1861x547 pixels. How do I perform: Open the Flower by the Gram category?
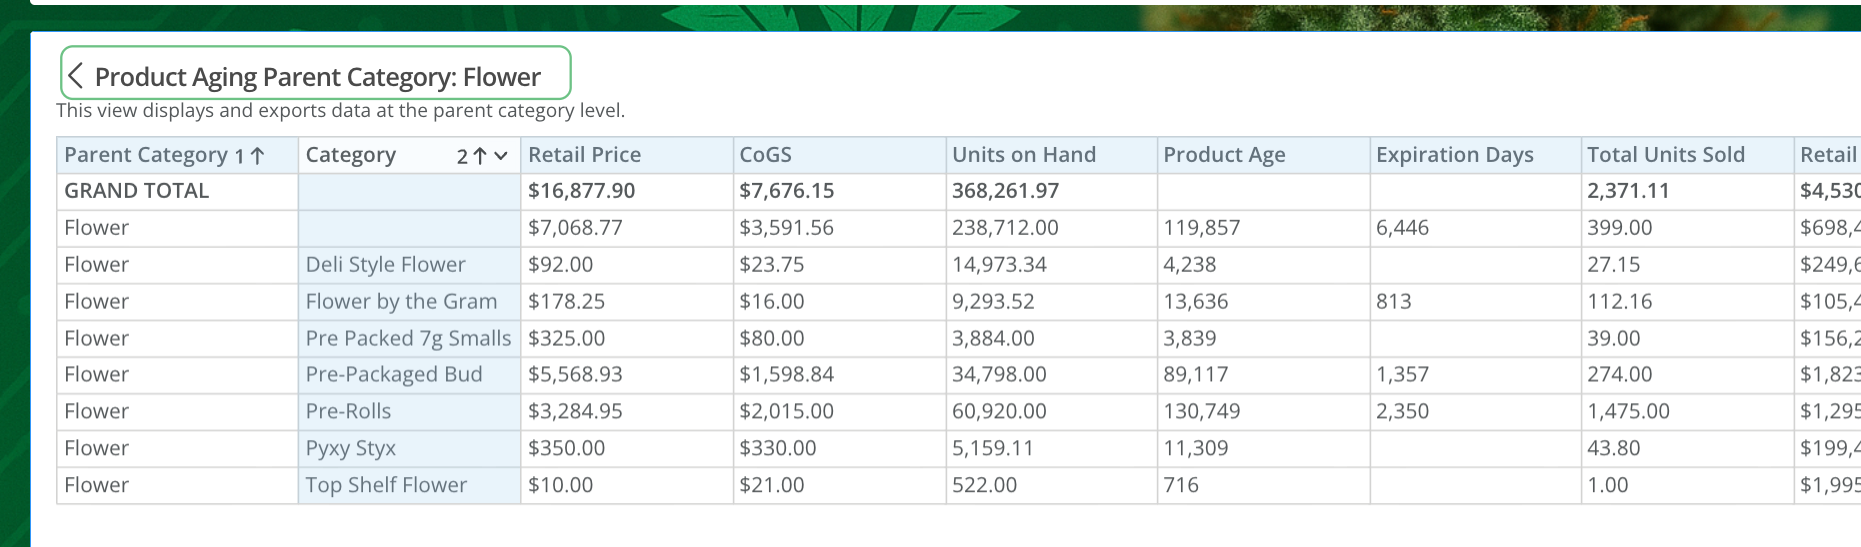(x=401, y=302)
